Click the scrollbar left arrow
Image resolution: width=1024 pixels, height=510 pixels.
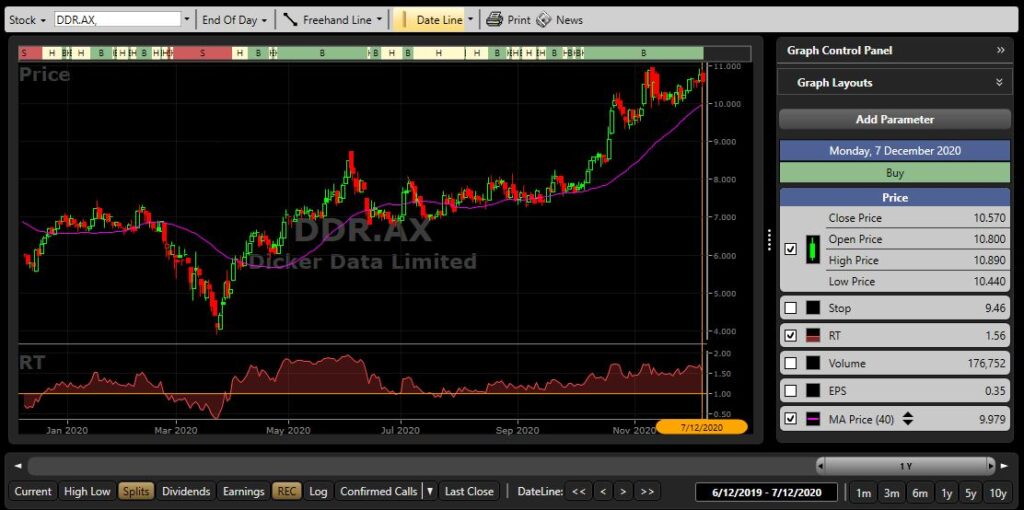(18, 466)
